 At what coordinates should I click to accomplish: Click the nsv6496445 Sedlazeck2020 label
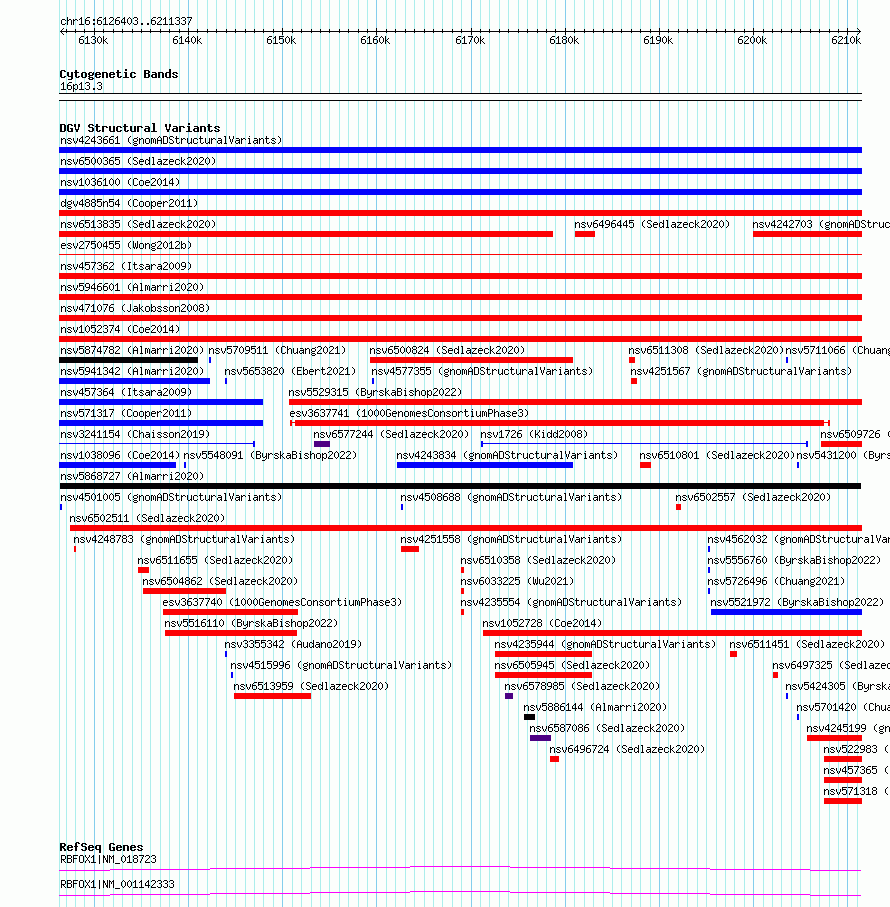coord(652,224)
